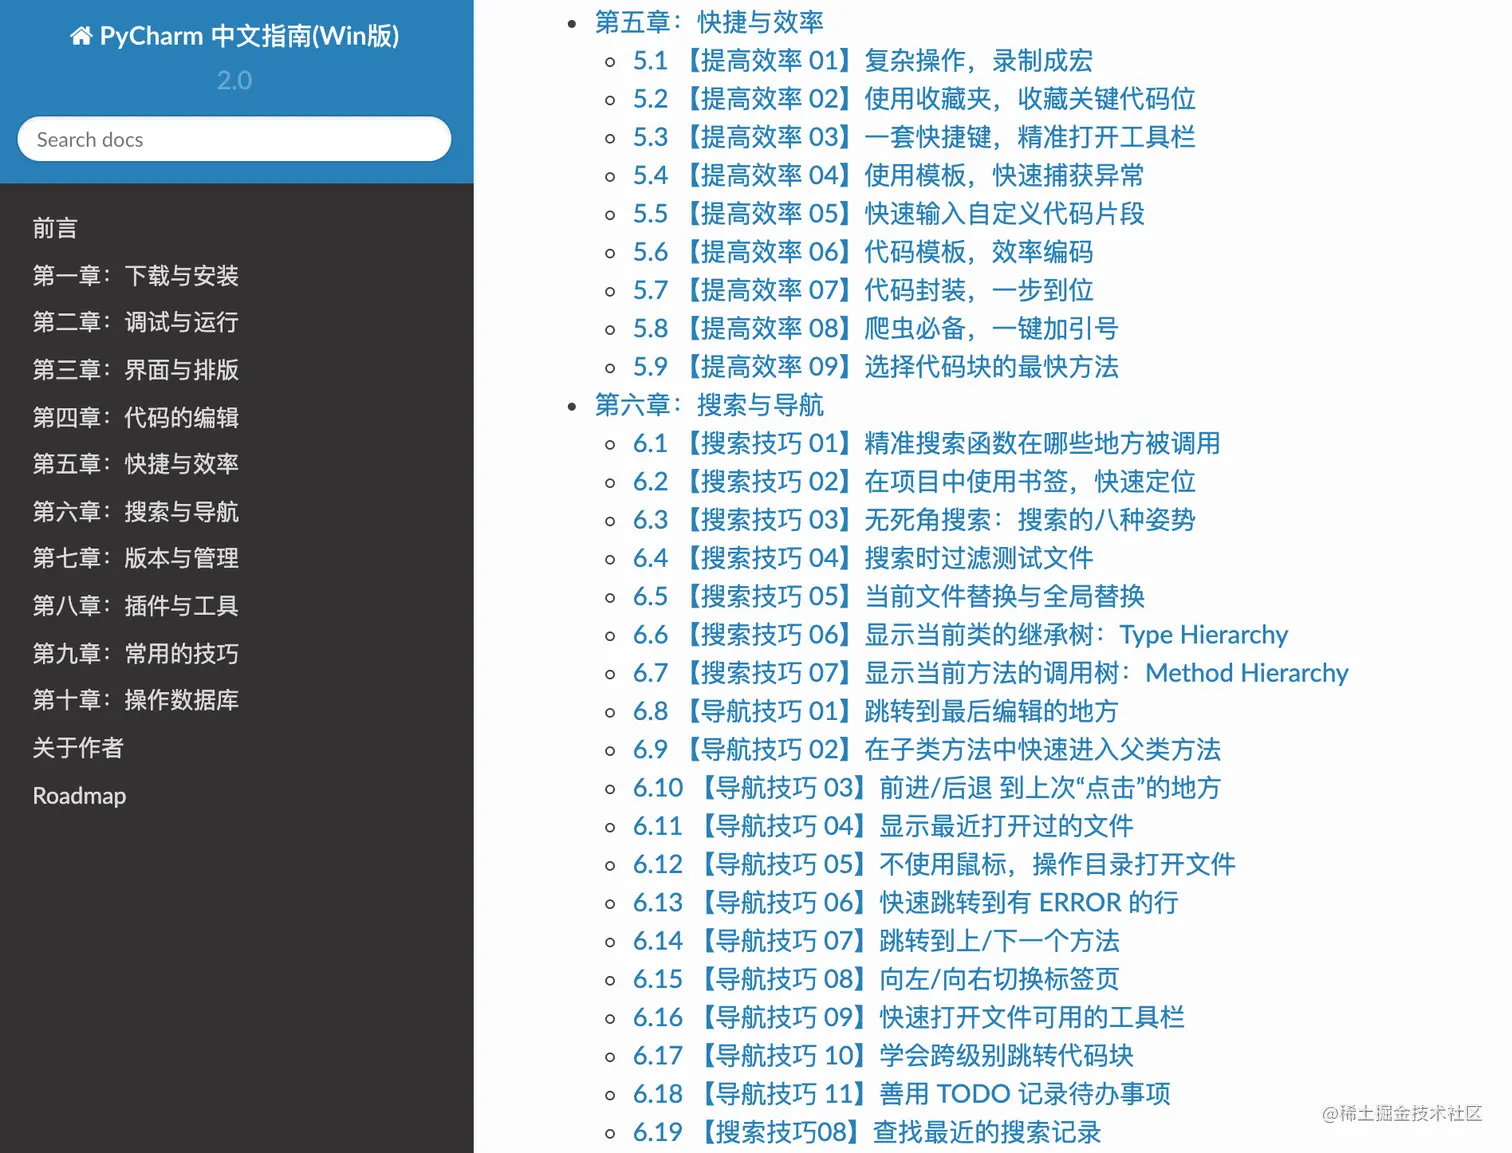Open 5.6 代码模板，效率编码
1512x1153 pixels.
pos(863,252)
